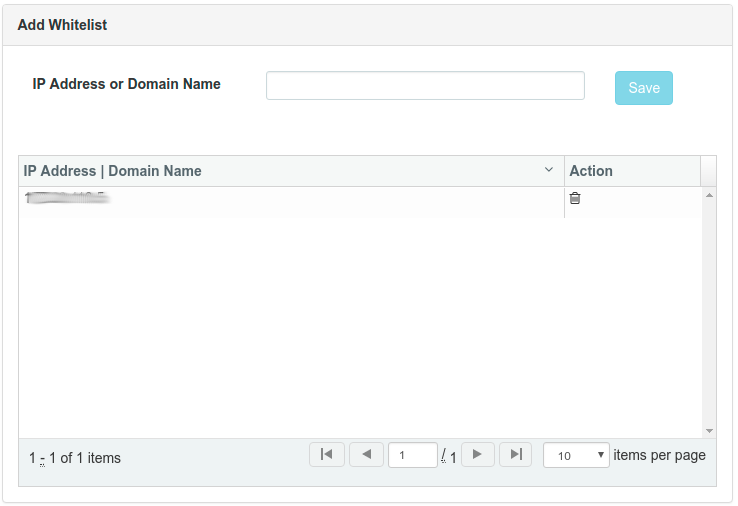The height and width of the screenshot is (506, 738).
Task: Click the Save button
Action: click(644, 88)
